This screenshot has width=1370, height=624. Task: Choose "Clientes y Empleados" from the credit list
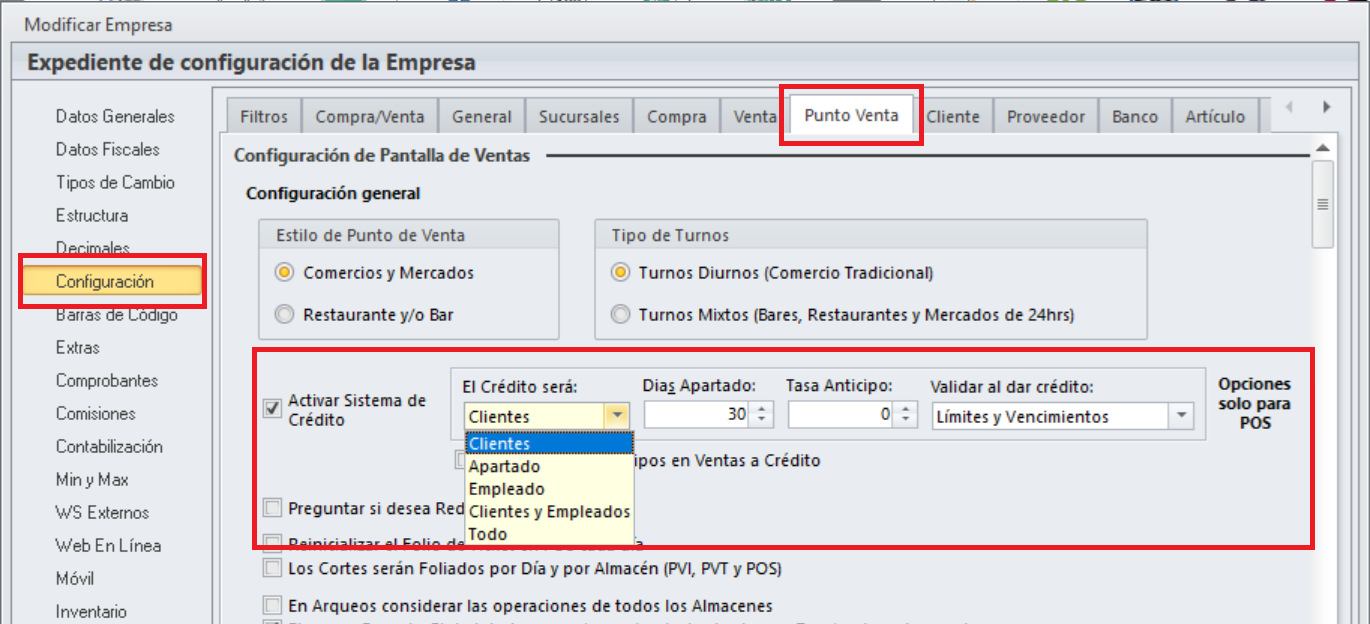pyautogui.click(x=548, y=511)
